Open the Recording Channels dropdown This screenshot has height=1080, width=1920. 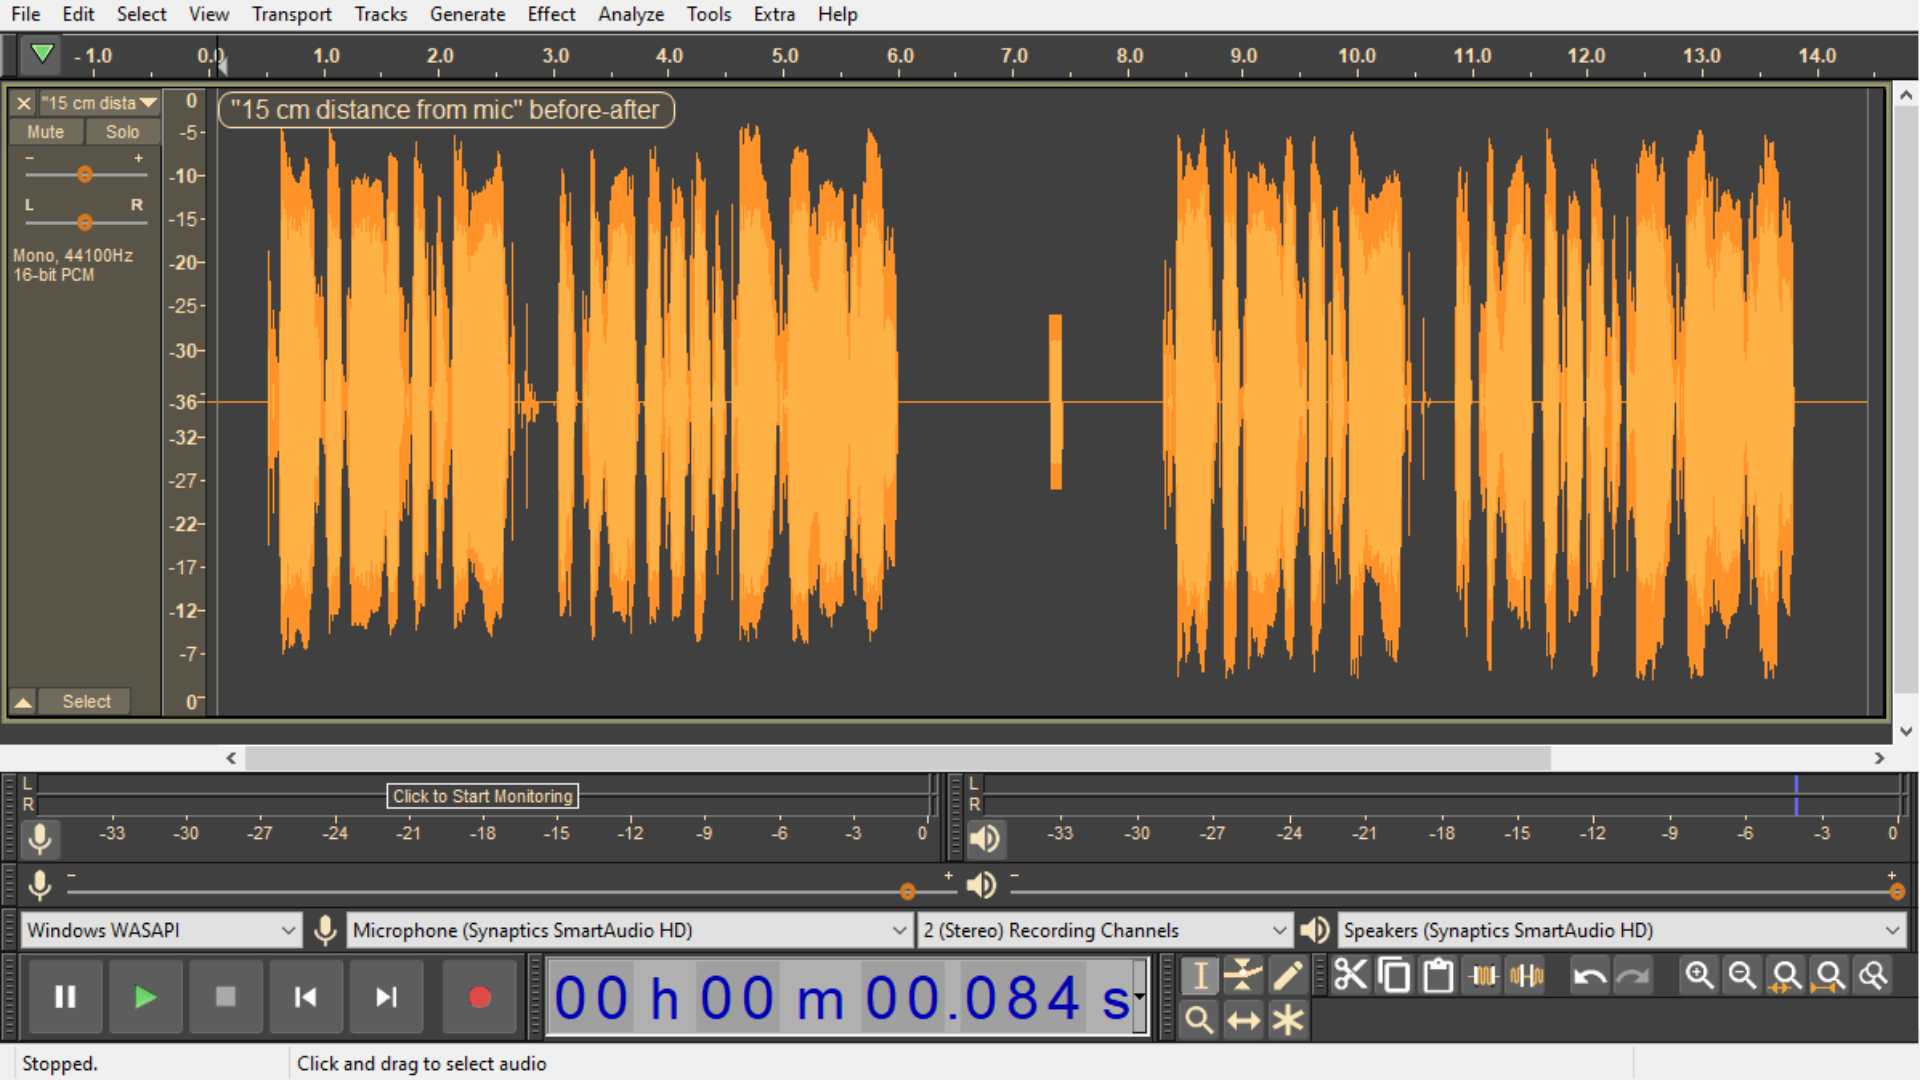pos(1104,931)
